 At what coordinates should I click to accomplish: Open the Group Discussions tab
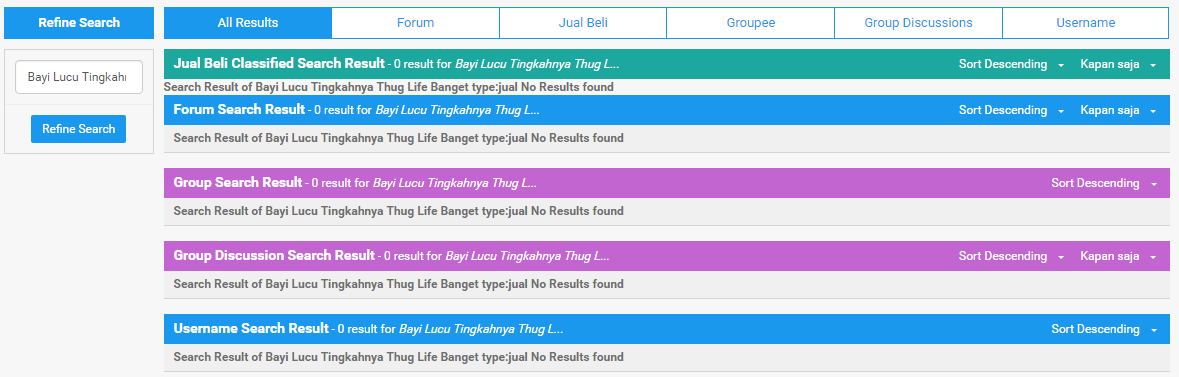coord(918,23)
